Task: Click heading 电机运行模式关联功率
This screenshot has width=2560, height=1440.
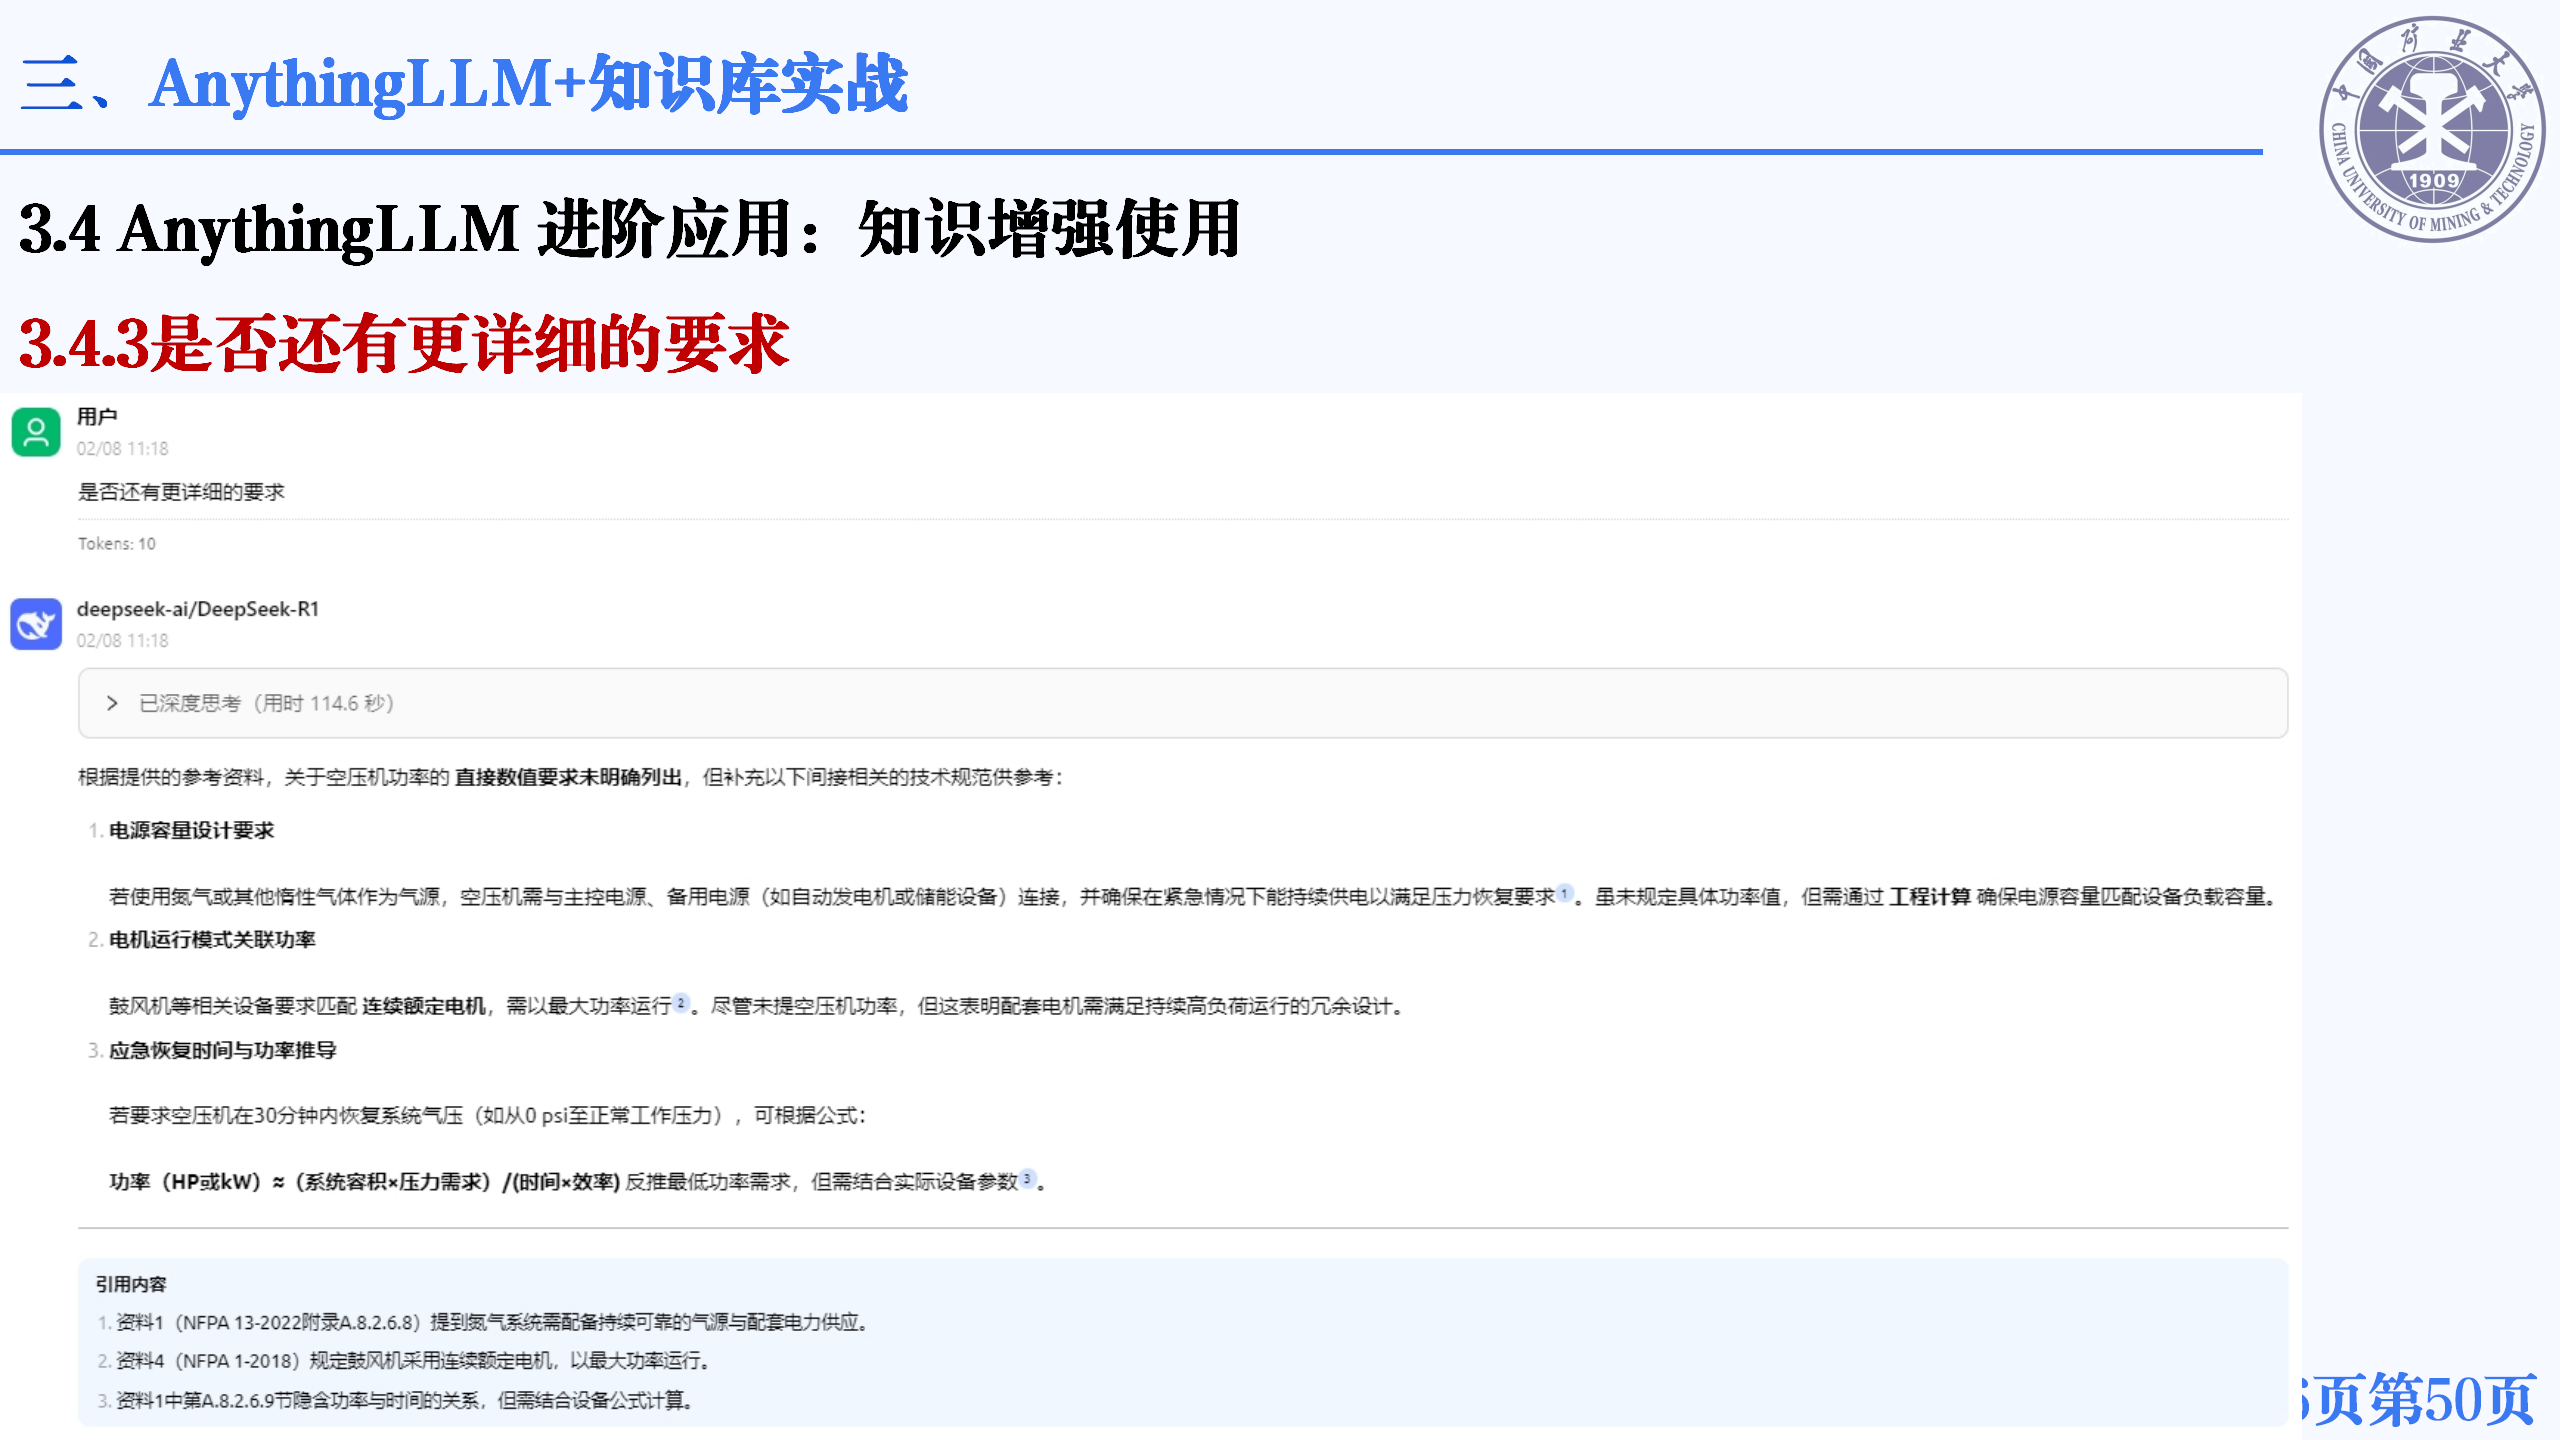Action: tap(213, 939)
